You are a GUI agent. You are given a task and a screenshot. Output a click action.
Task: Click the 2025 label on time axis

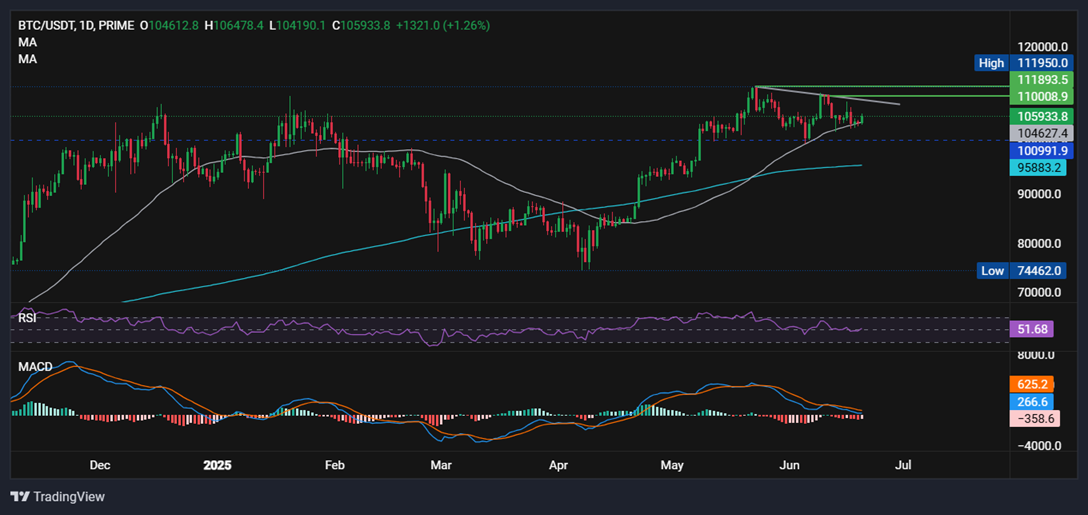[x=217, y=465]
